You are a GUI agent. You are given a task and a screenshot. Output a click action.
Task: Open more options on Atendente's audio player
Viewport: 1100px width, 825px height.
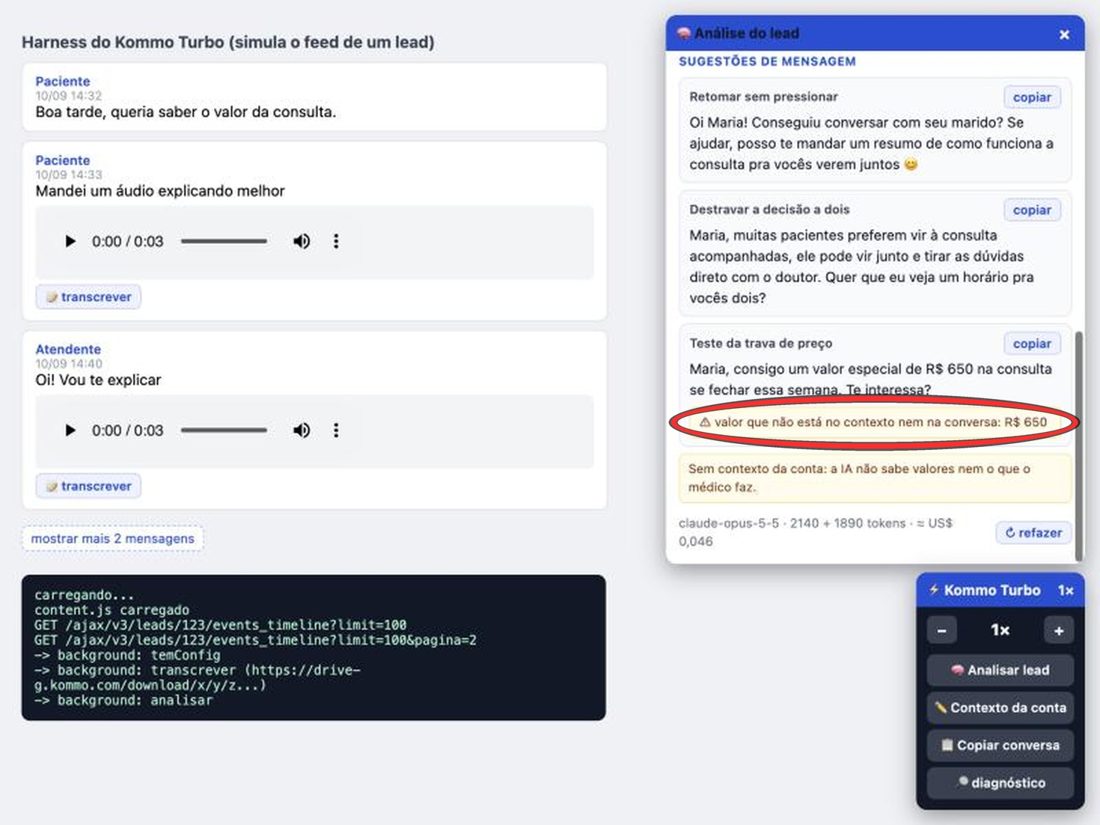336,430
